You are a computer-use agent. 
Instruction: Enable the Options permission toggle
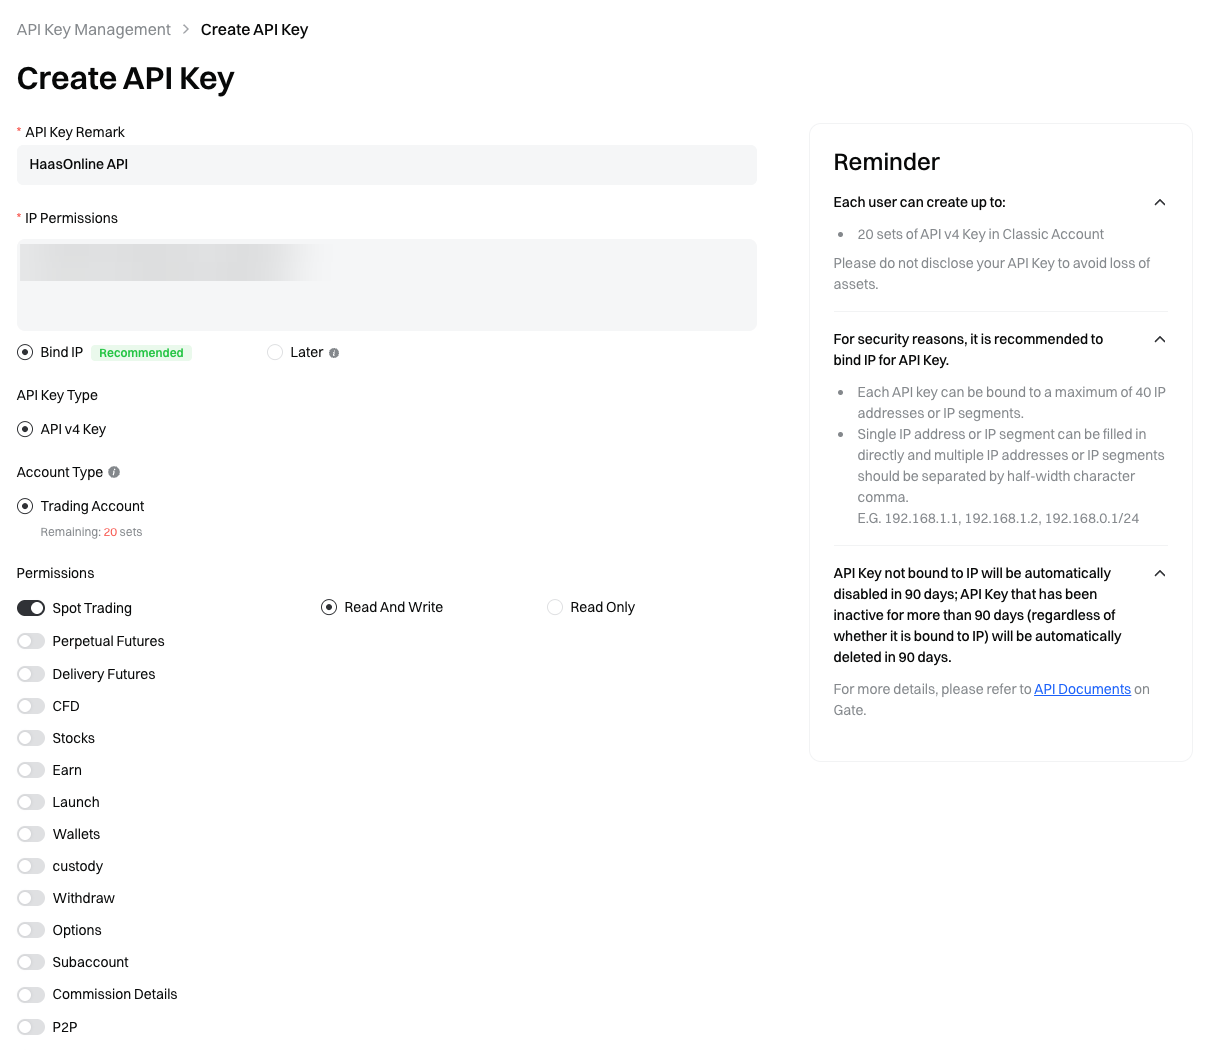pyautogui.click(x=31, y=930)
